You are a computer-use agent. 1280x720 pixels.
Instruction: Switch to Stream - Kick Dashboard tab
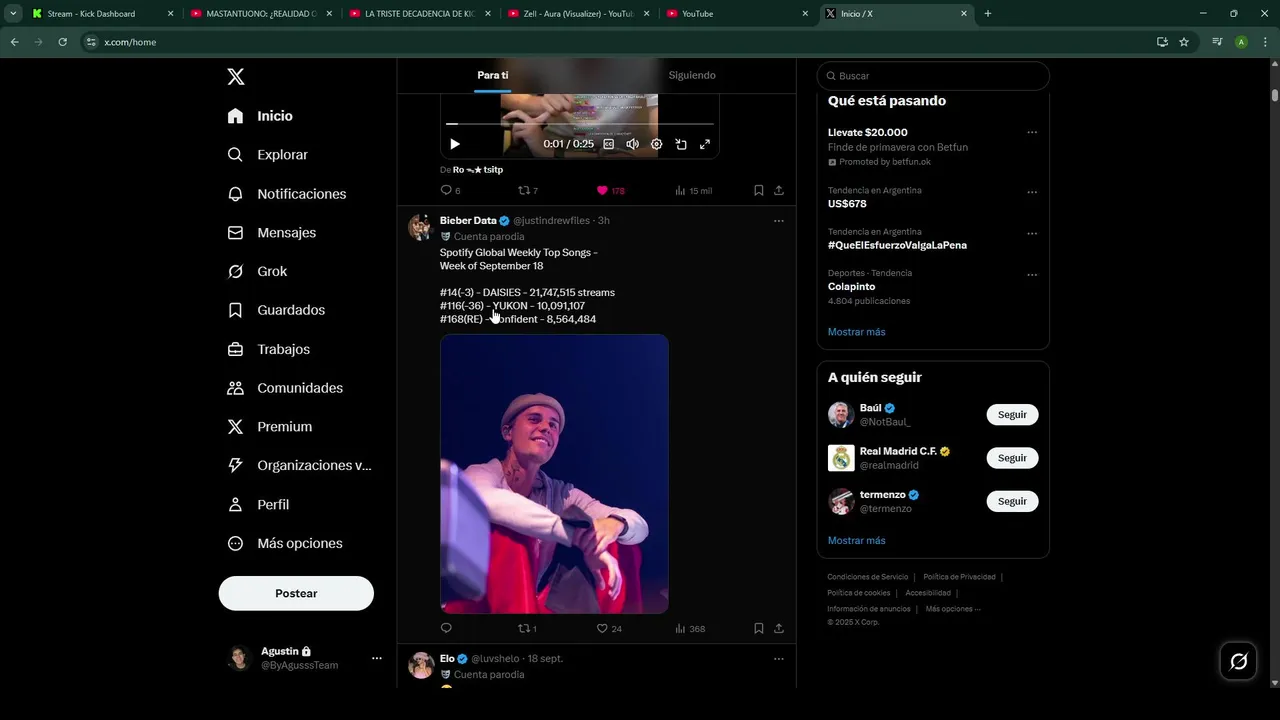click(x=100, y=14)
